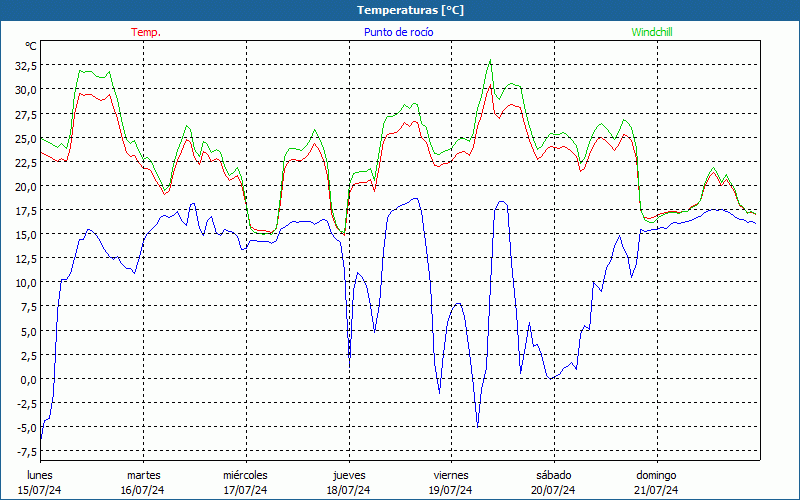Click the 19/07/24 date label
The image size is (800, 500).
click(451, 490)
